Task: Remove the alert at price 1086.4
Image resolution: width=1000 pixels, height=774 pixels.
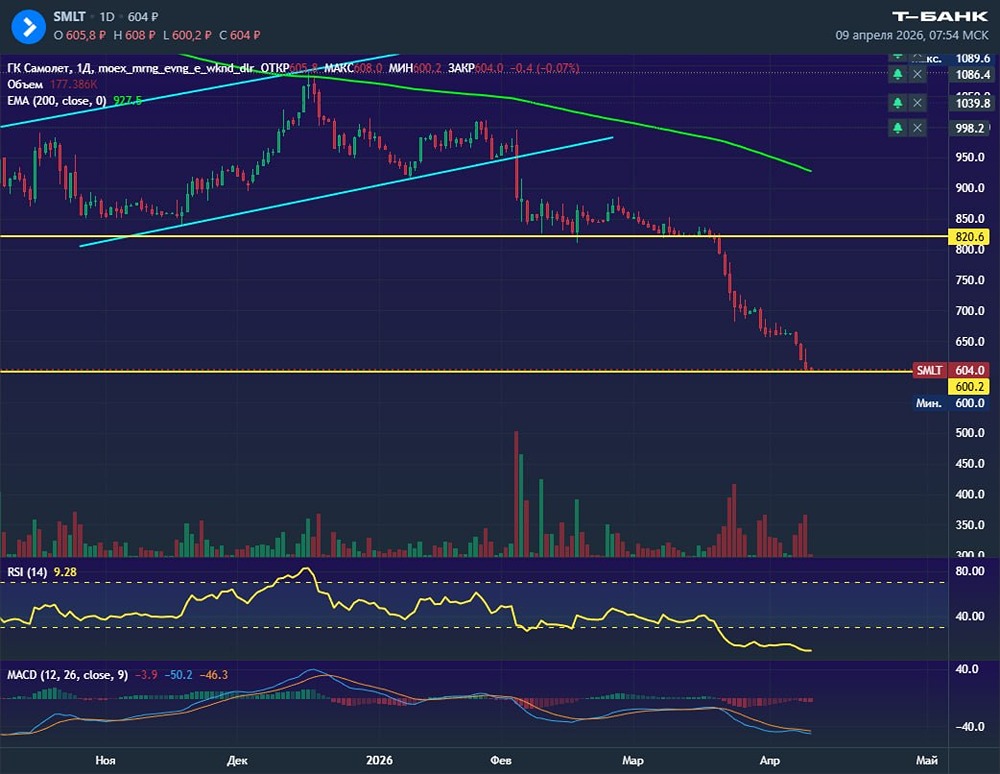Action: [x=918, y=75]
